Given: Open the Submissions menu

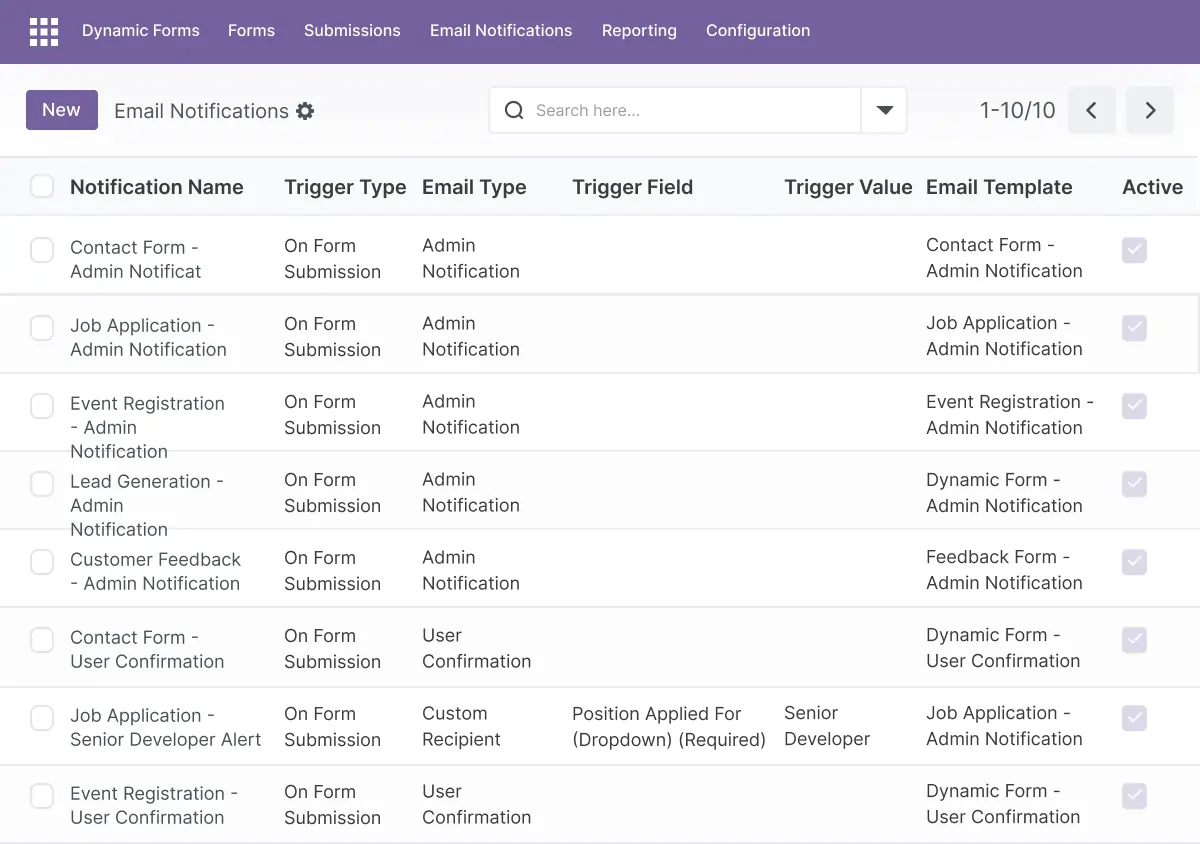Looking at the screenshot, I should point(352,31).
